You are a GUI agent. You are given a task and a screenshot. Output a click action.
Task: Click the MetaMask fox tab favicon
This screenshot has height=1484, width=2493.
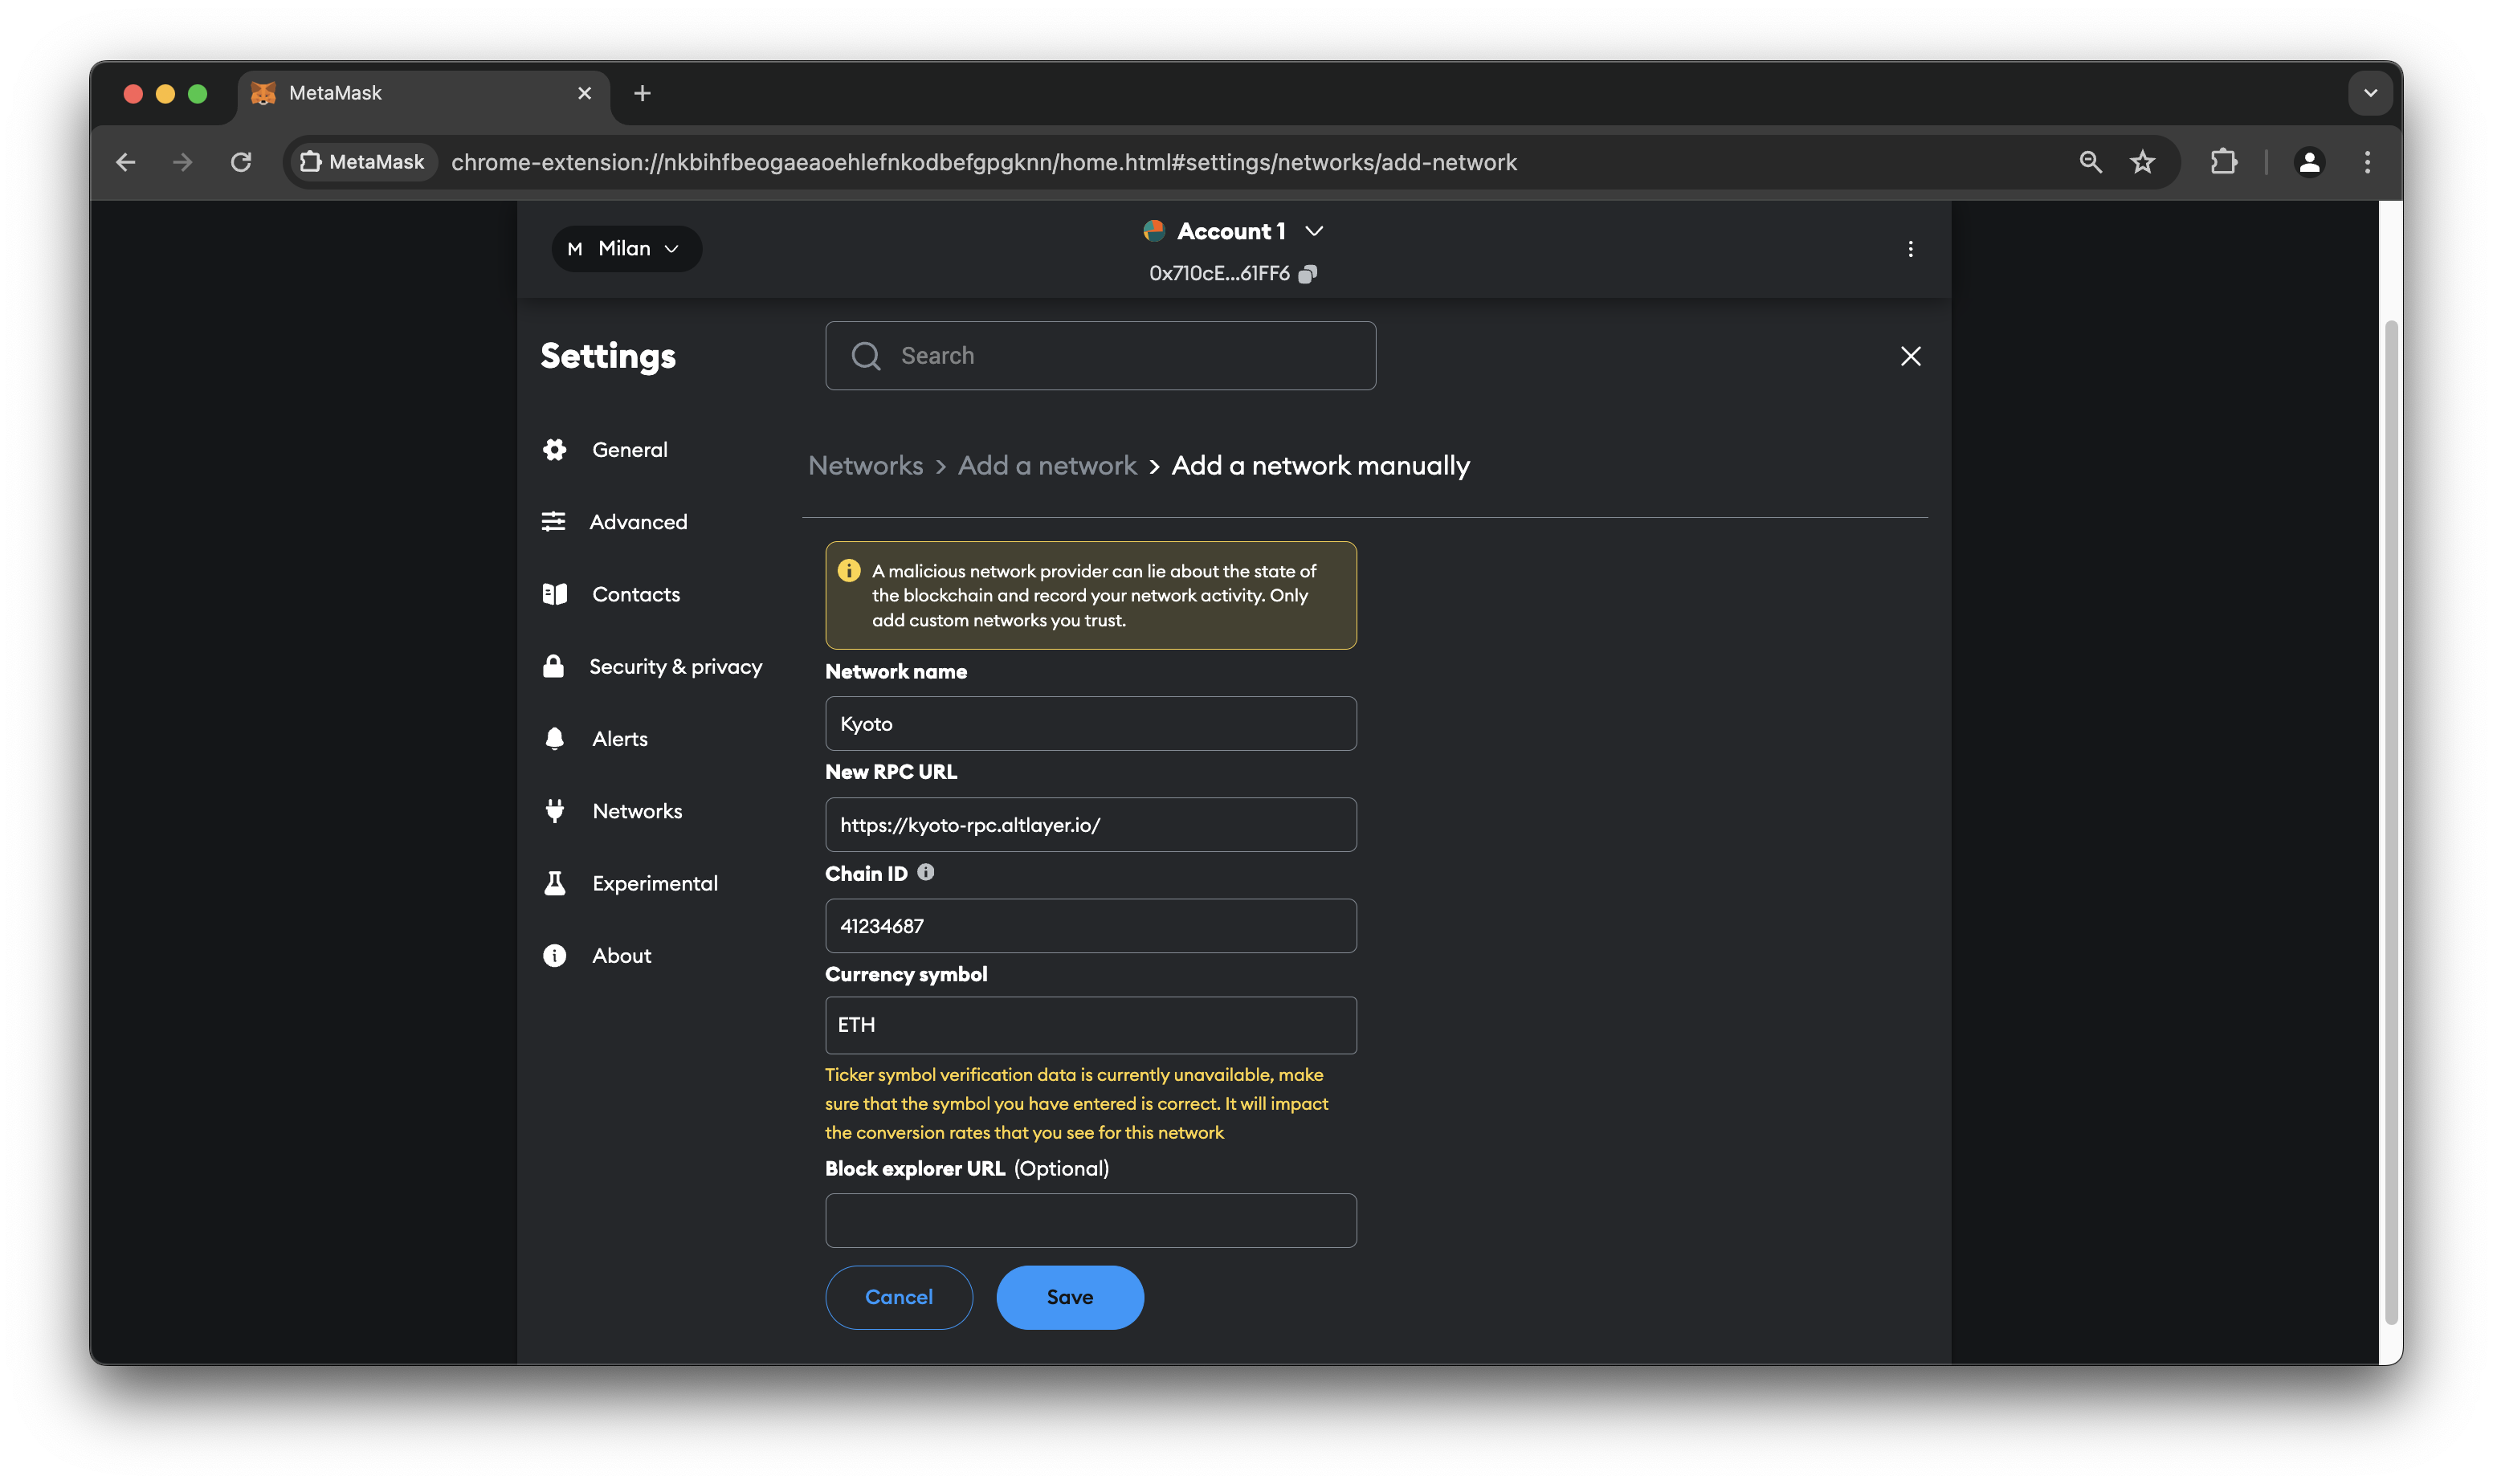[x=263, y=93]
